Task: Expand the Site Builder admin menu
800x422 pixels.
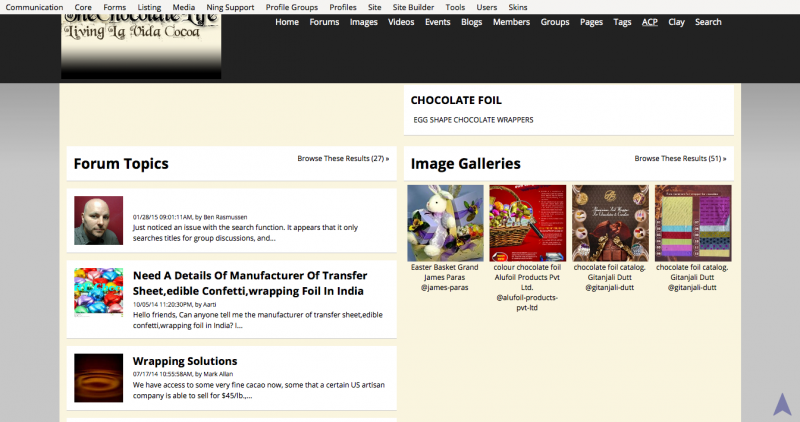Action: tap(413, 7)
